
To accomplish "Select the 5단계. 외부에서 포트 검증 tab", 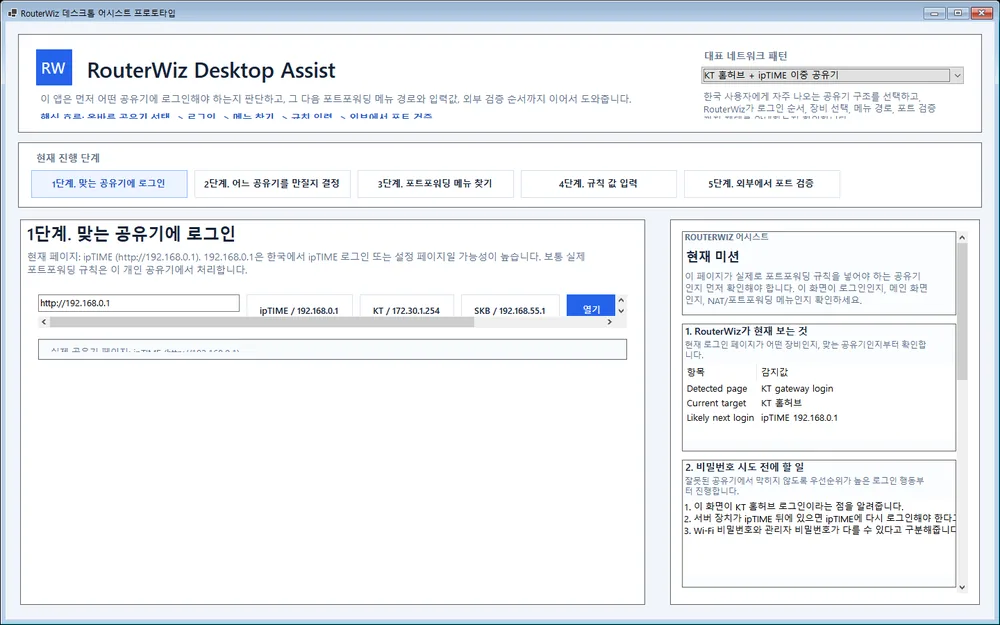I will 761,184.
